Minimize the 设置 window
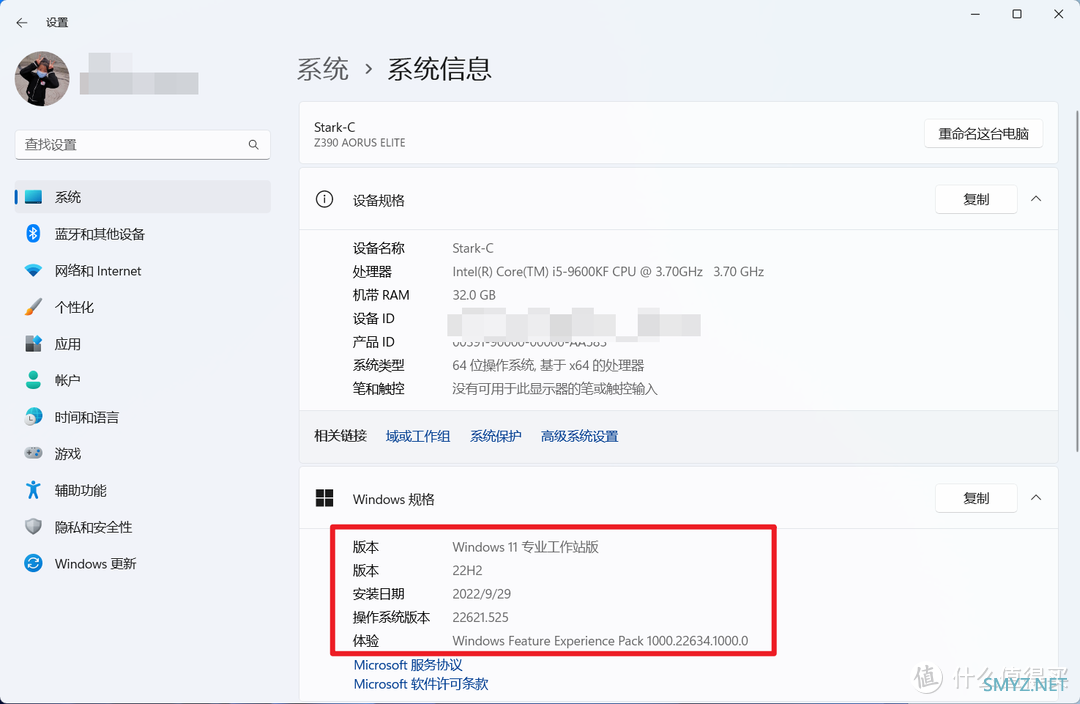This screenshot has width=1080, height=704. [975, 14]
